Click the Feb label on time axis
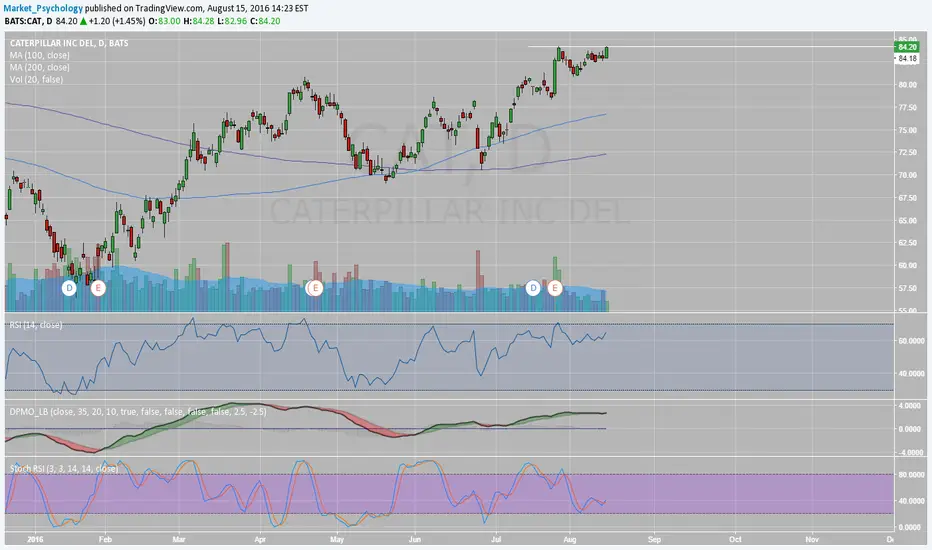 point(105,540)
